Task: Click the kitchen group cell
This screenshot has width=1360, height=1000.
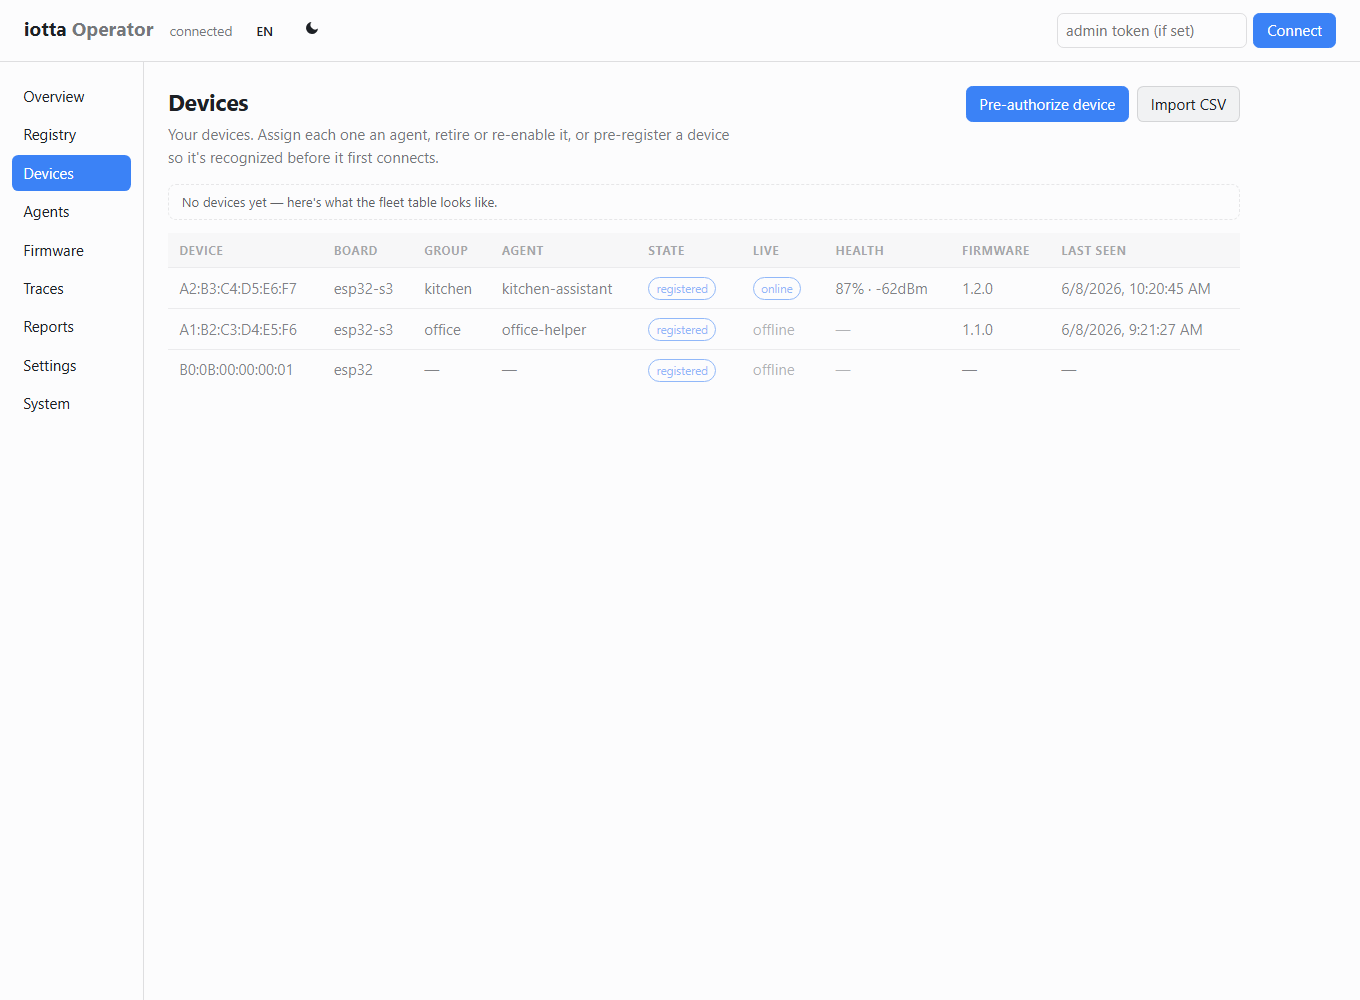Action: [448, 289]
